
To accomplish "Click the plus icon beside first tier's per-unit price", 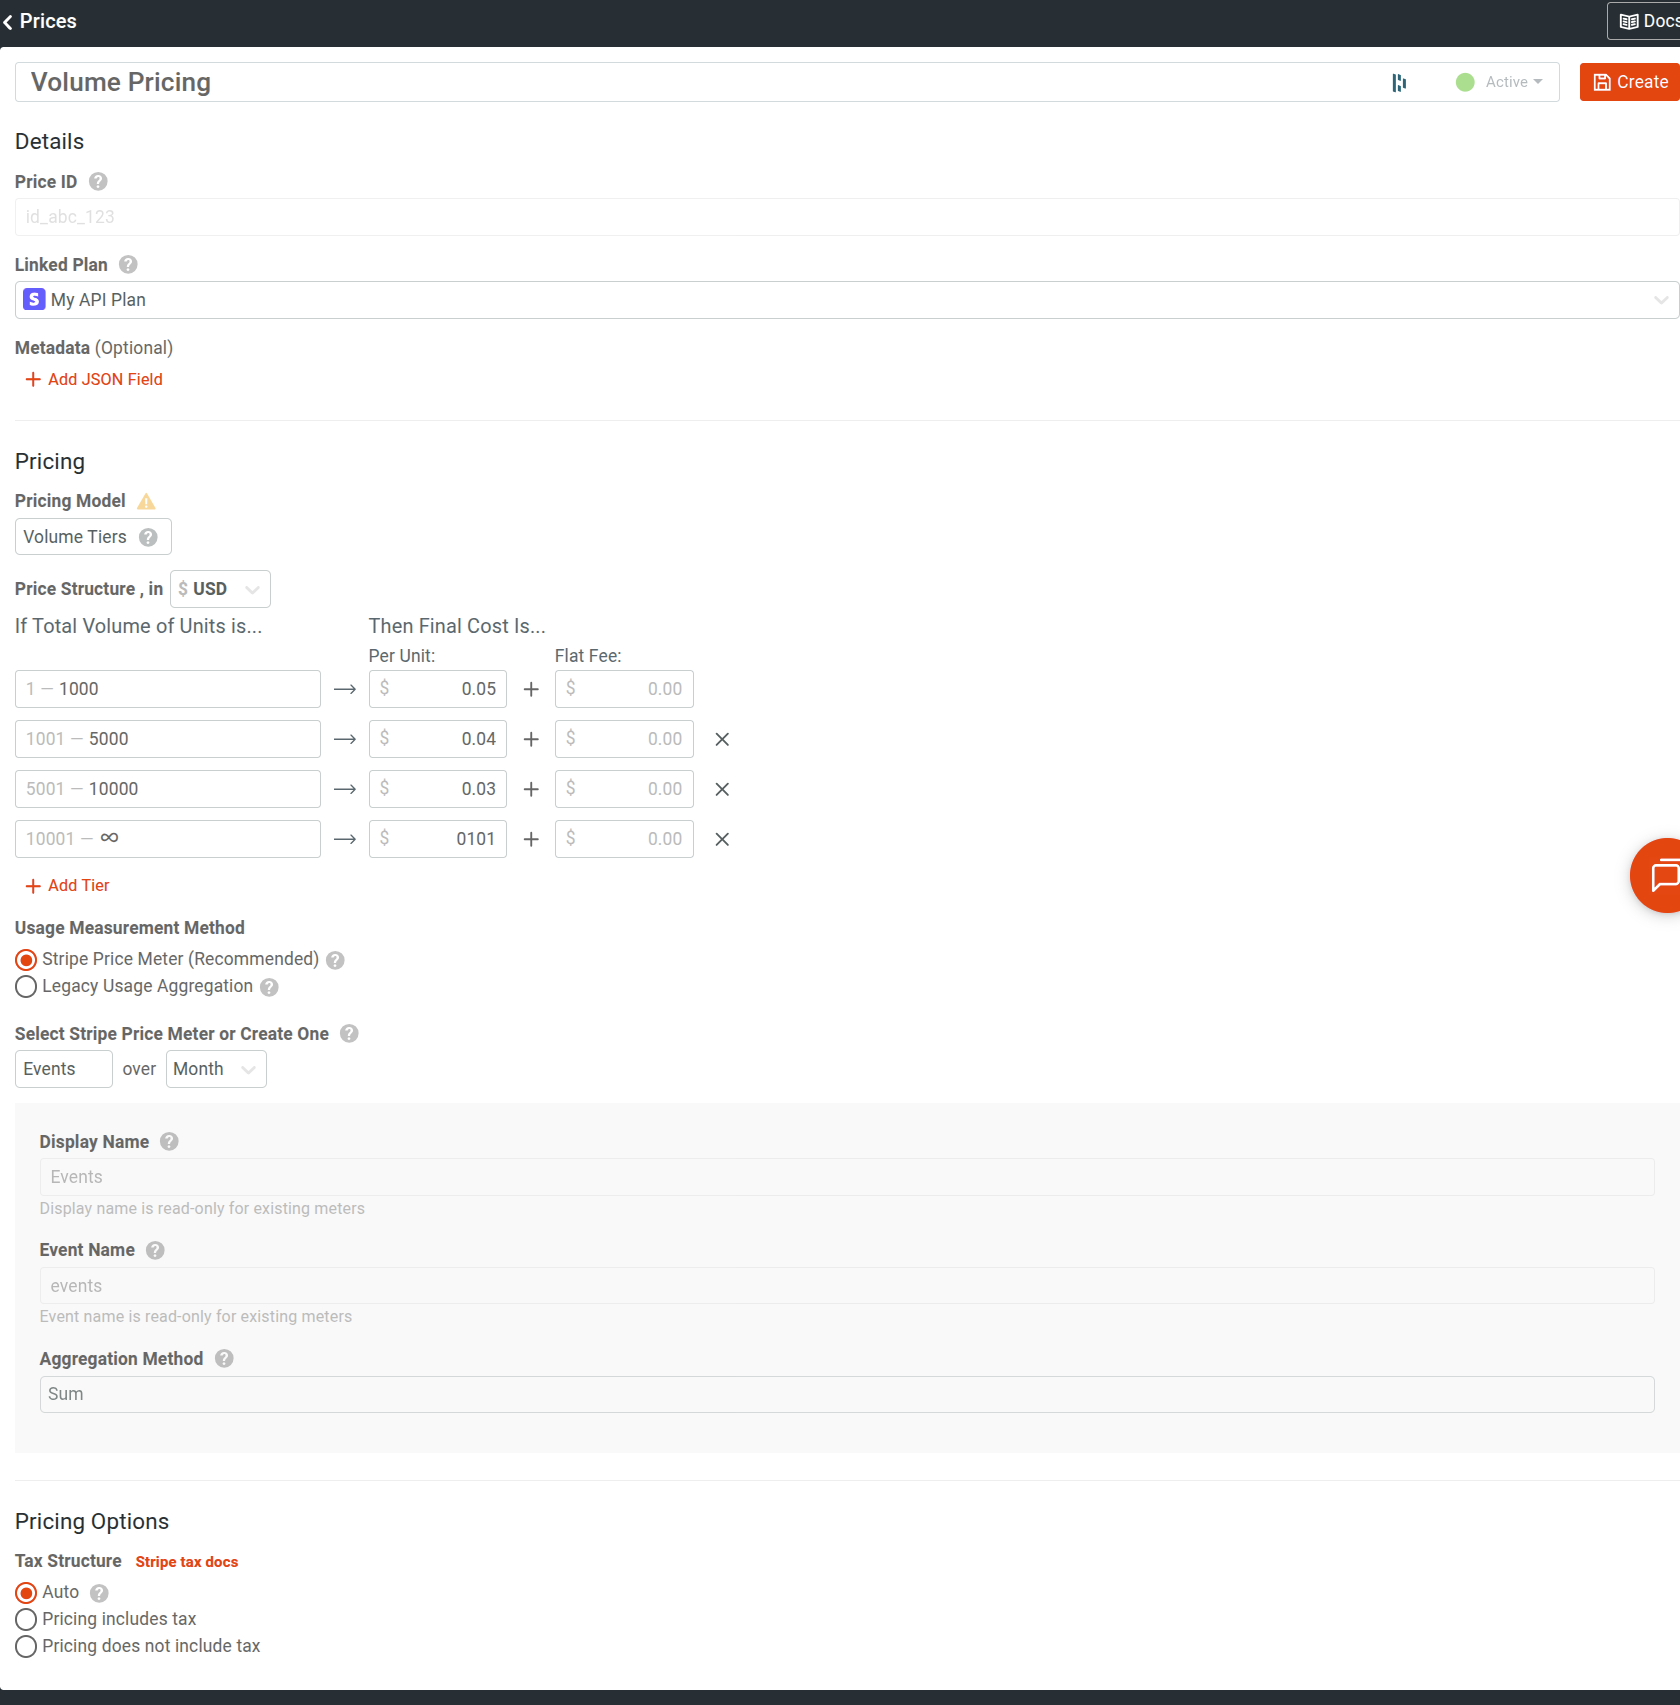I will [530, 689].
